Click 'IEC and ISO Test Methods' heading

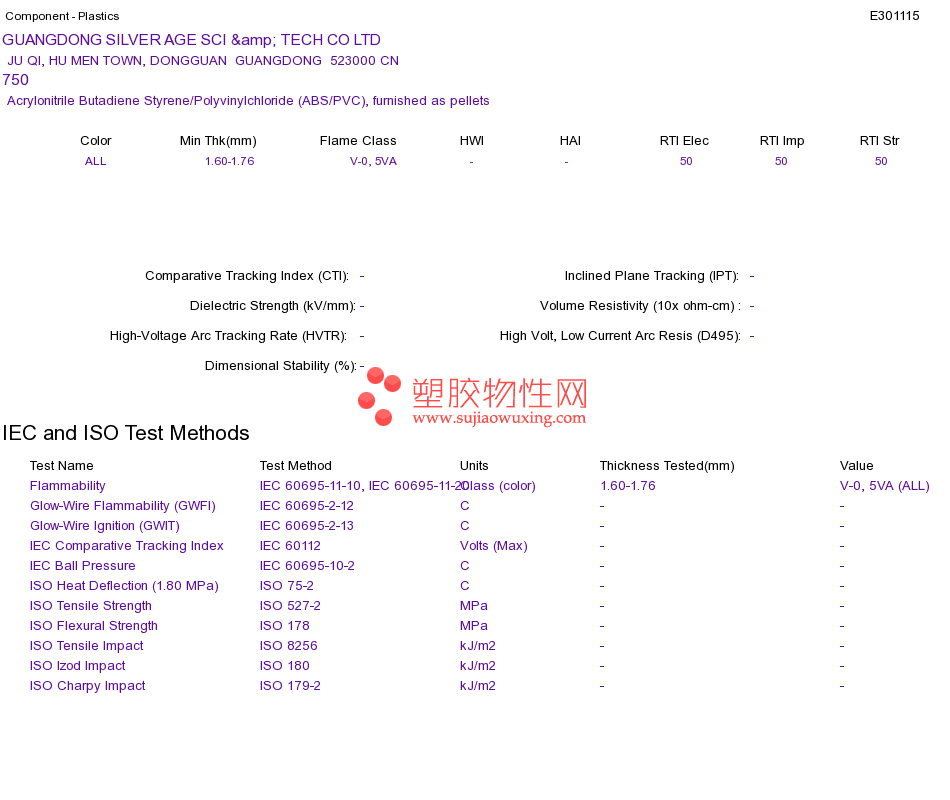[x=126, y=433]
